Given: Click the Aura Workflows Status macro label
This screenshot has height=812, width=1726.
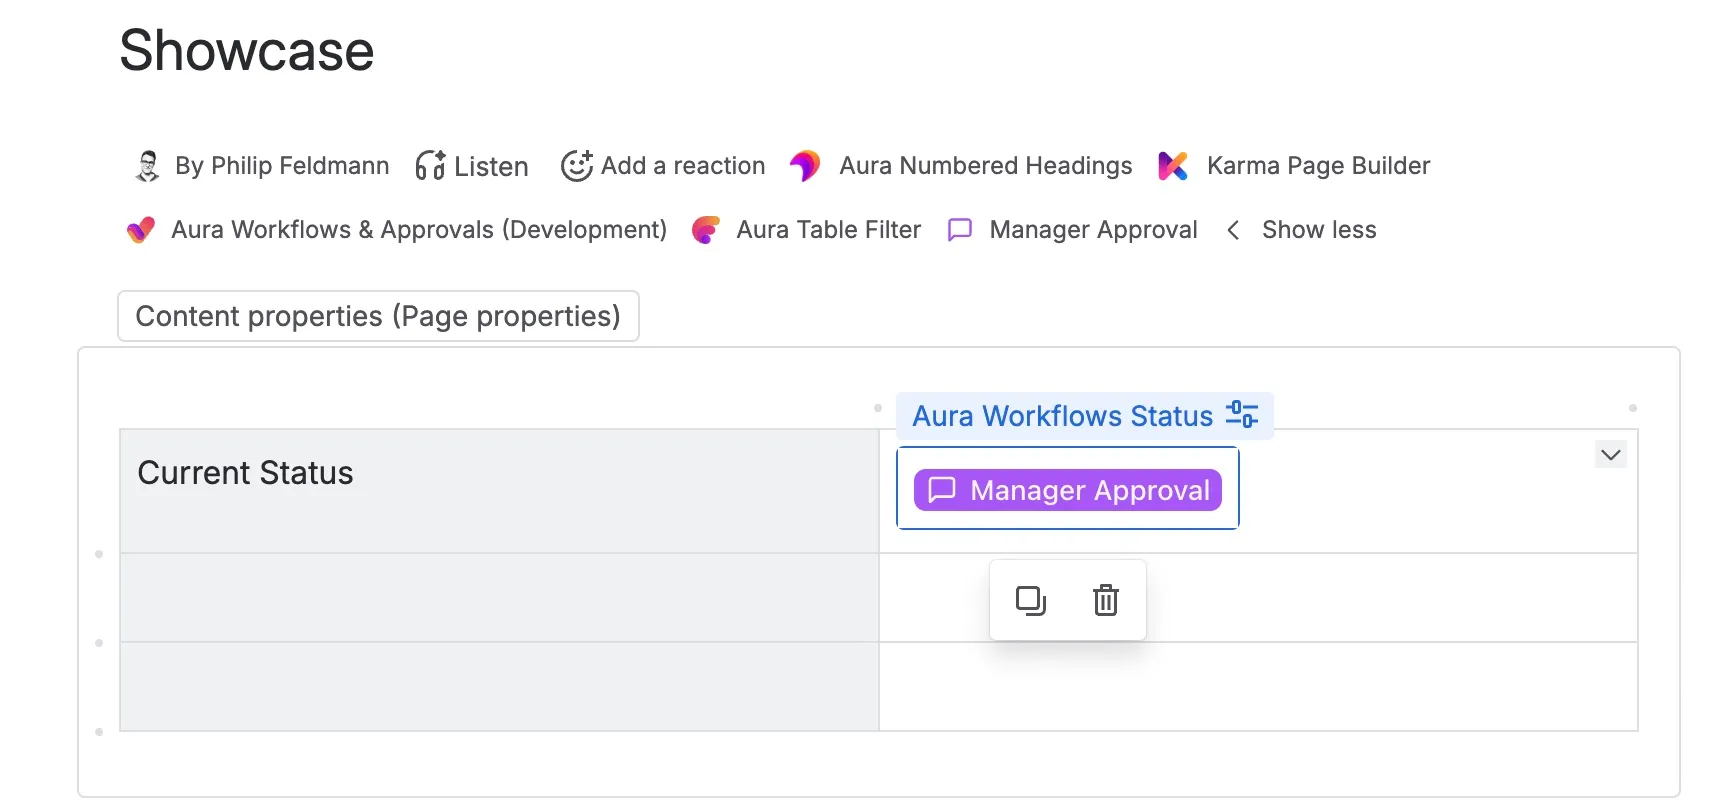Looking at the screenshot, I should click(1062, 416).
